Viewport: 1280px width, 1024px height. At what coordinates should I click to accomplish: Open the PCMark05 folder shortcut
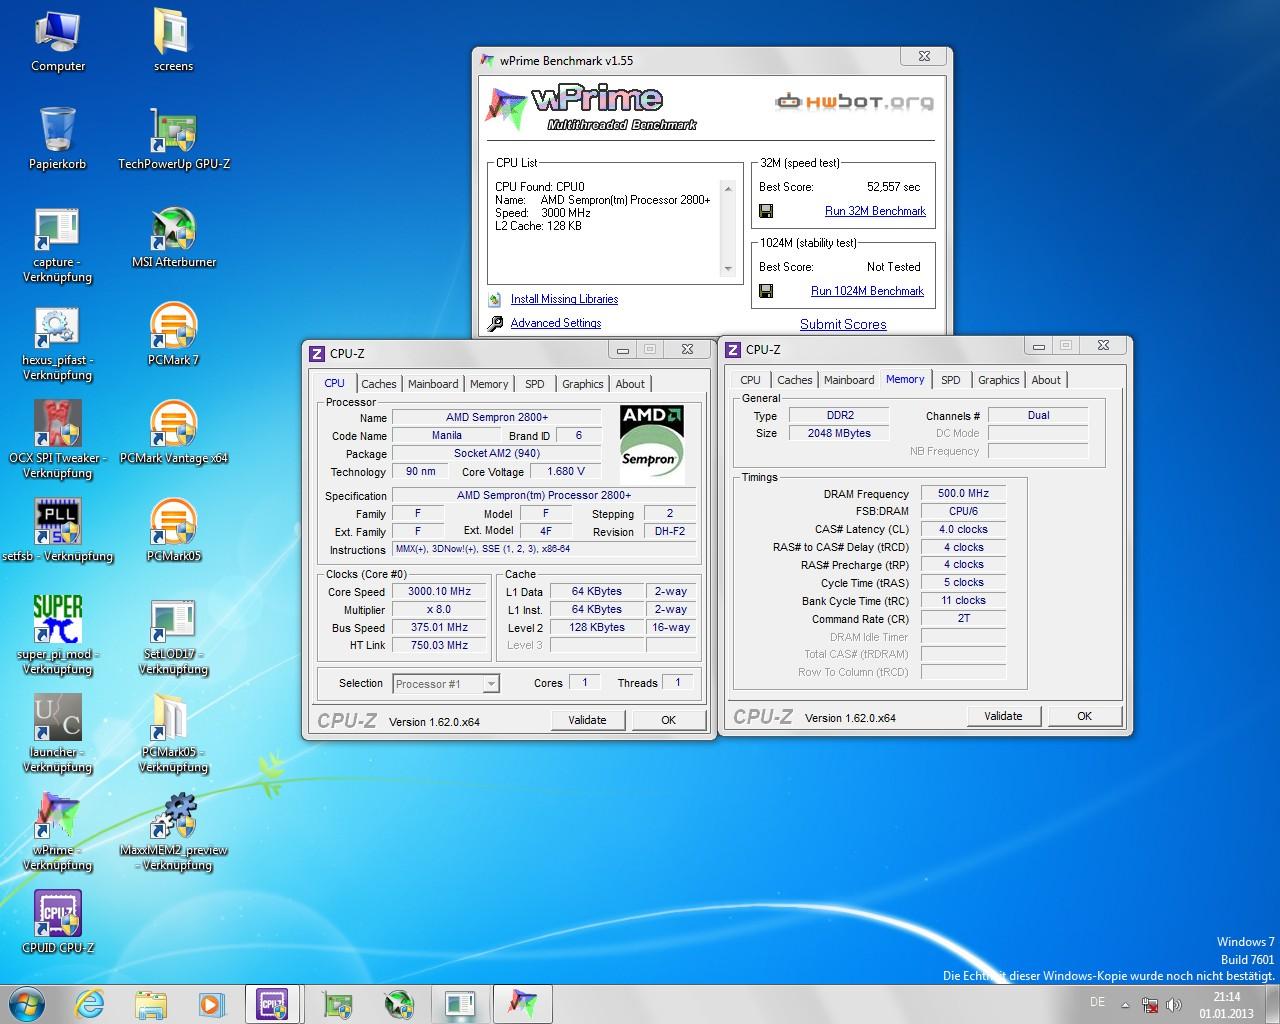[x=174, y=734]
